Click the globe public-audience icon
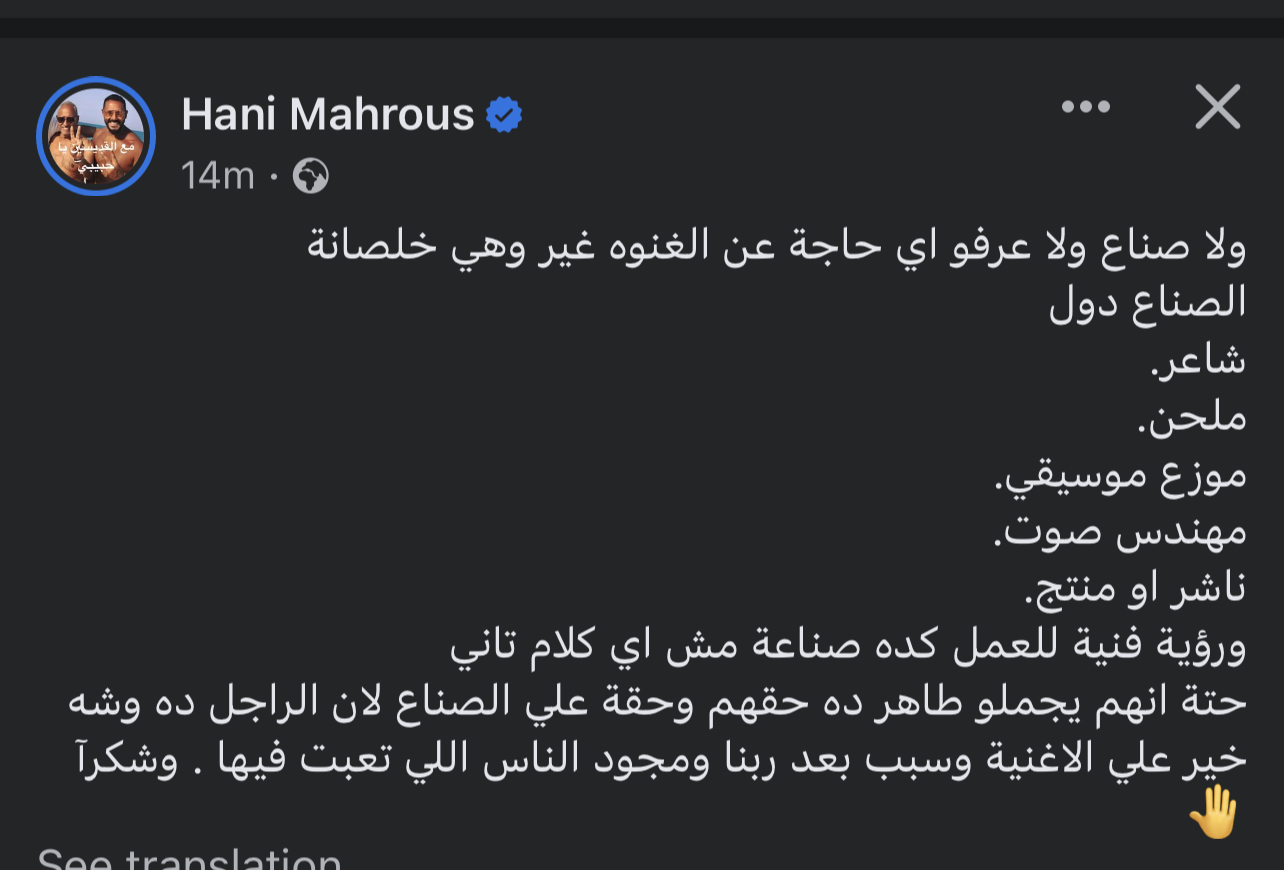This screenshot has width=1284, height=870. [310, 177]
